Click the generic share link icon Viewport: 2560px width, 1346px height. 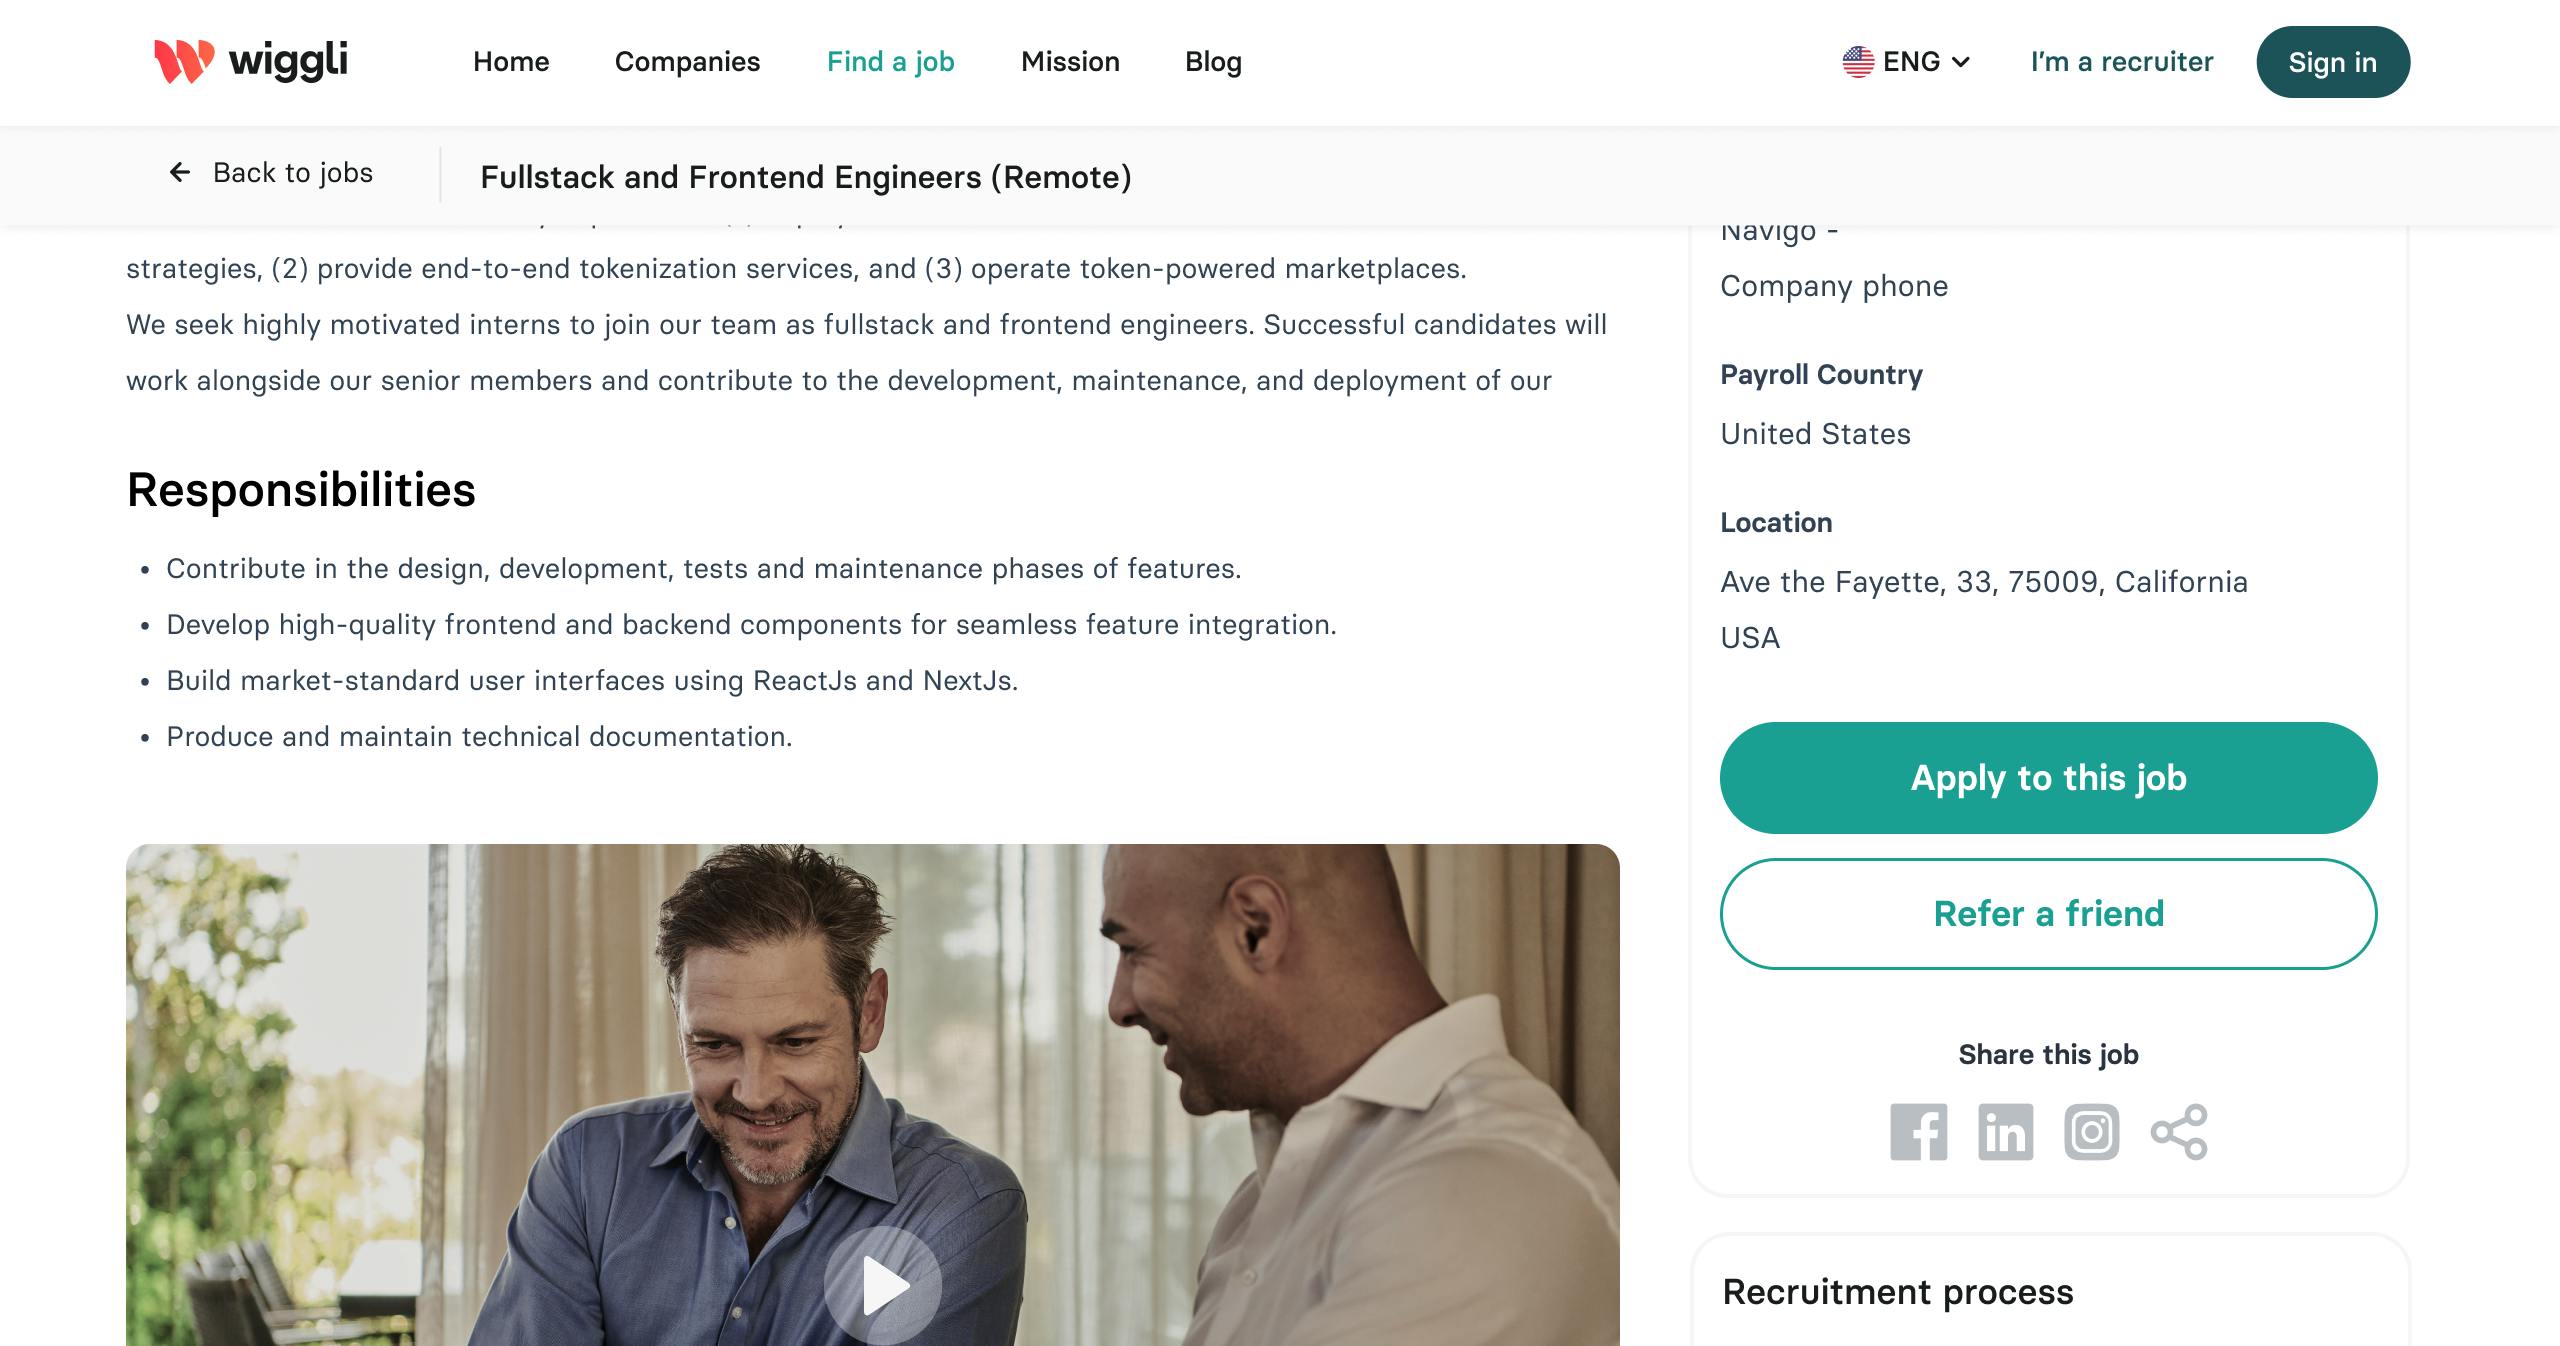[x=2179, y=1132]
